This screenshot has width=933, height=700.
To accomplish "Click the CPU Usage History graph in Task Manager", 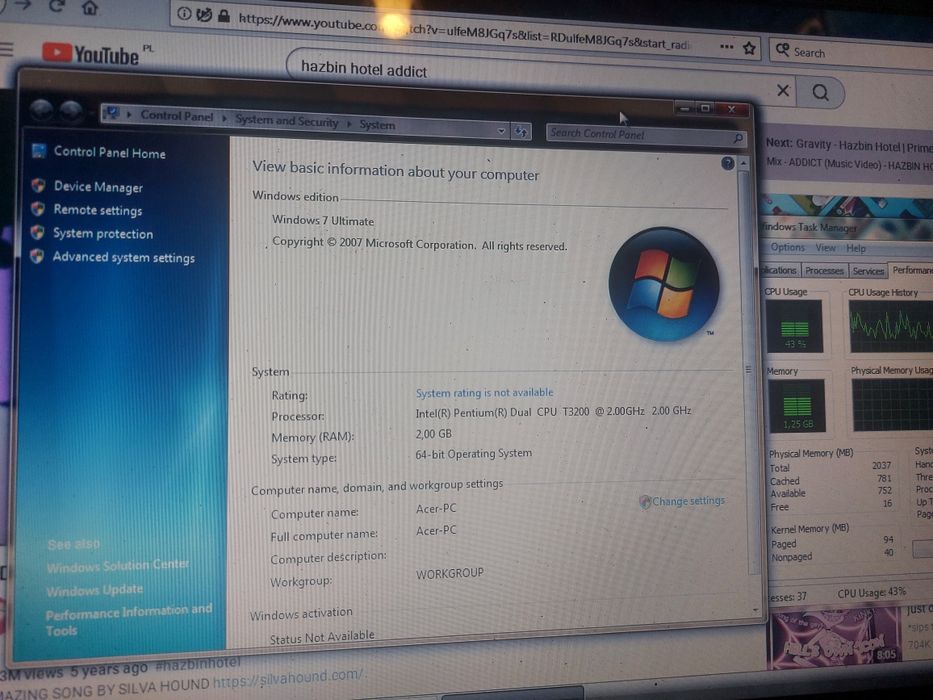I will coord(890,326).
